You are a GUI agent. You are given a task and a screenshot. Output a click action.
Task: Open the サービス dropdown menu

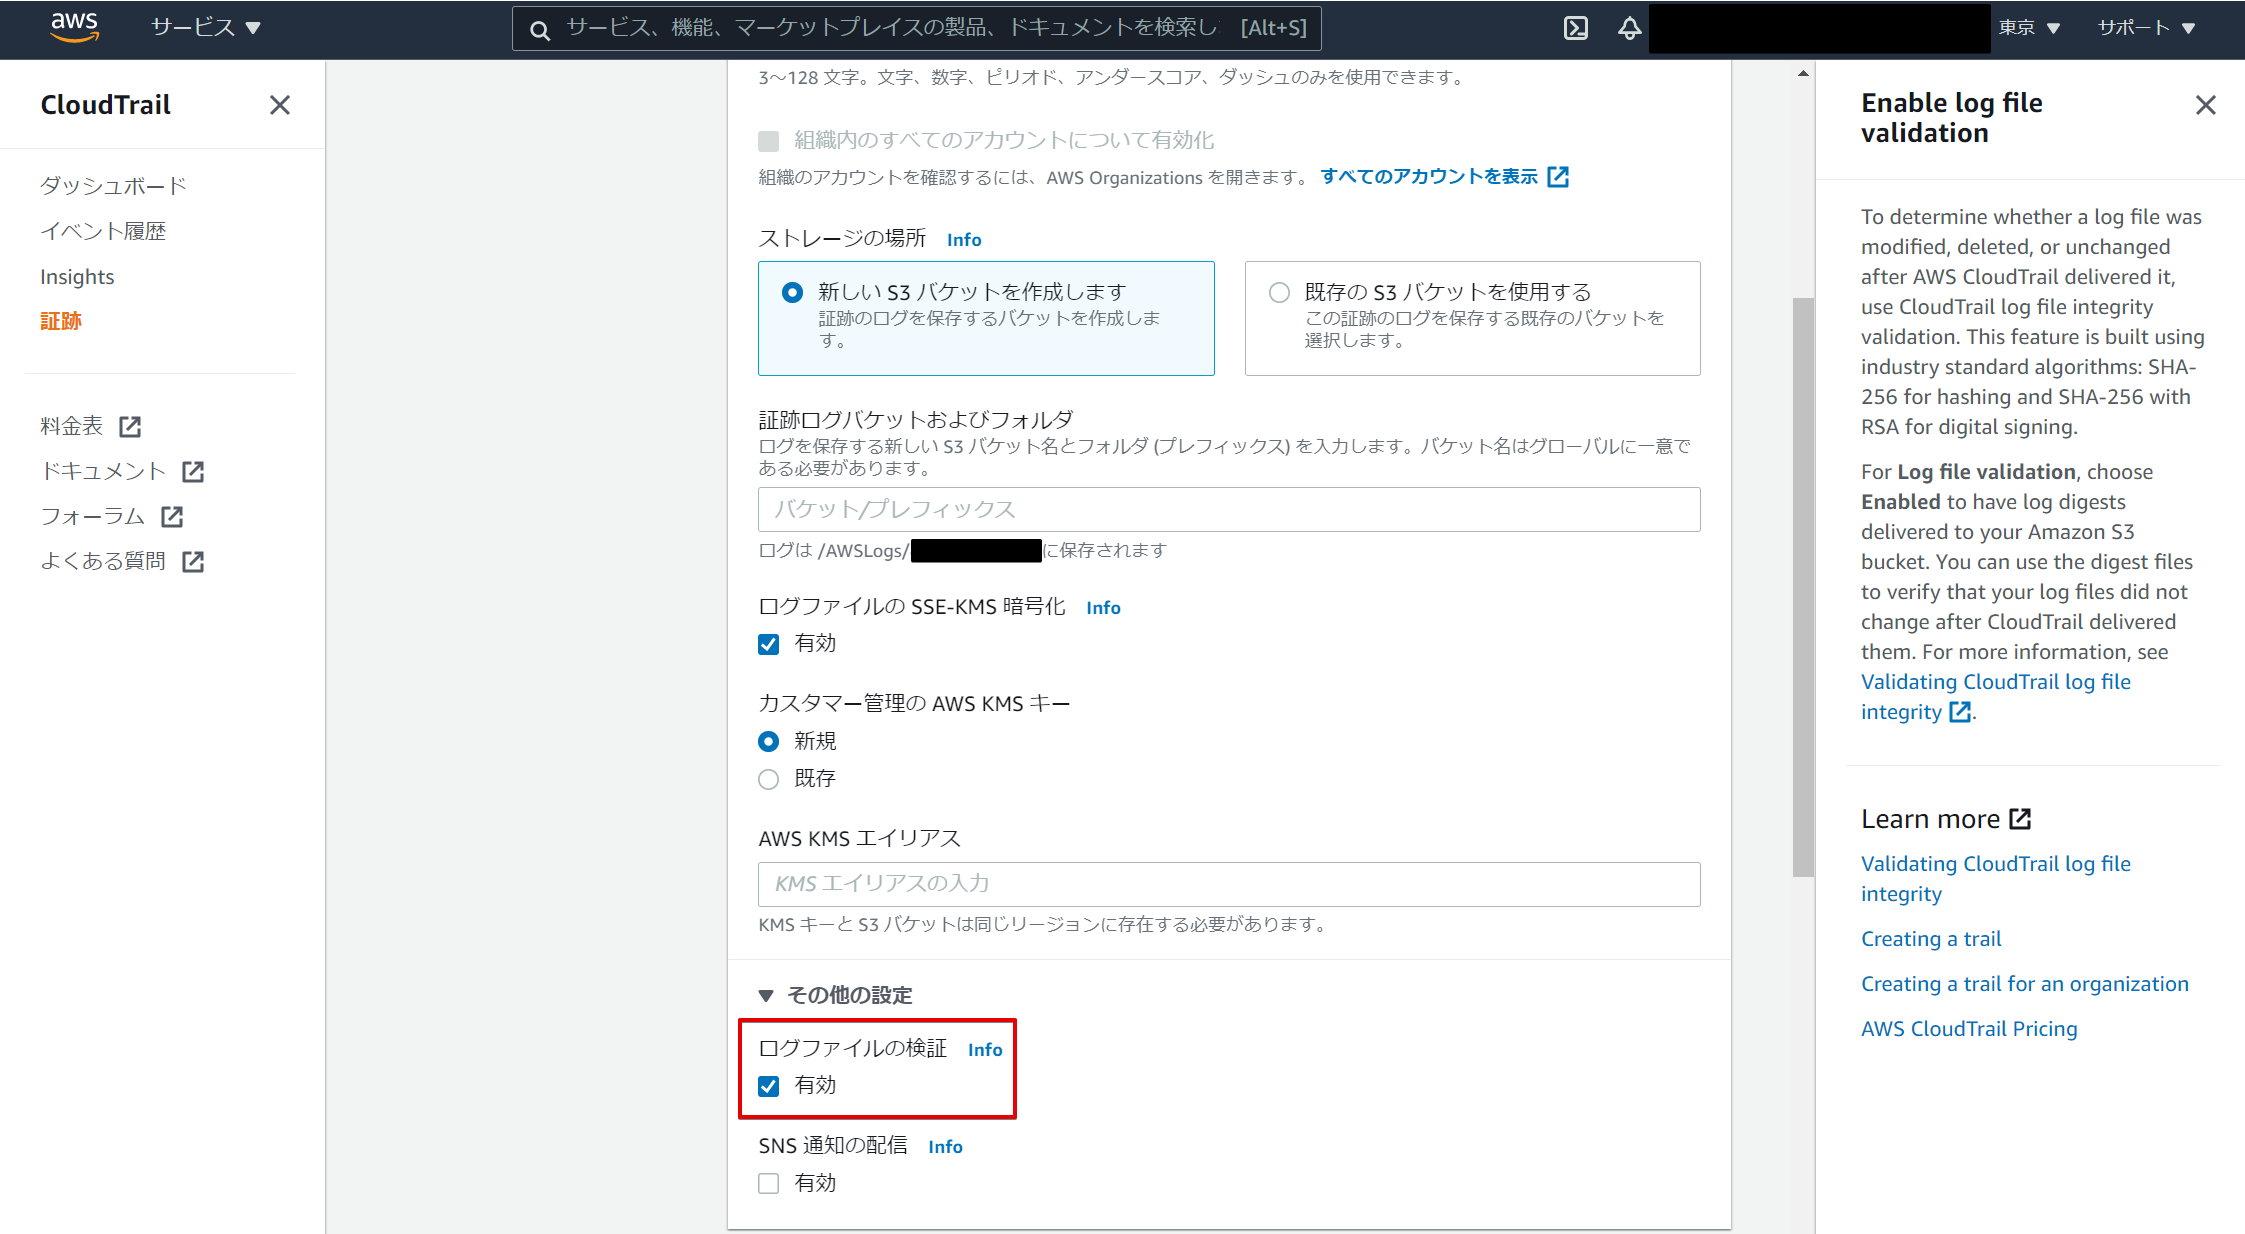[x=207, y=27]
